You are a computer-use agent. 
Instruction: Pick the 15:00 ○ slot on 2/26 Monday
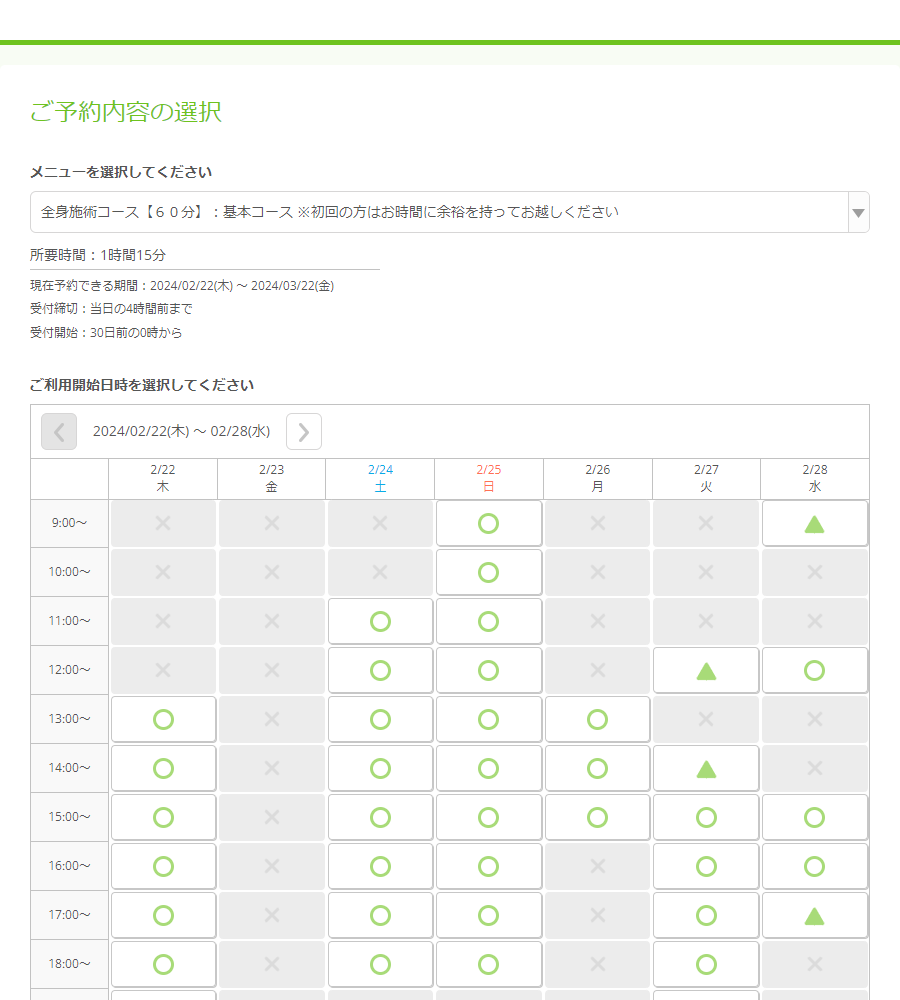point(597,817)
